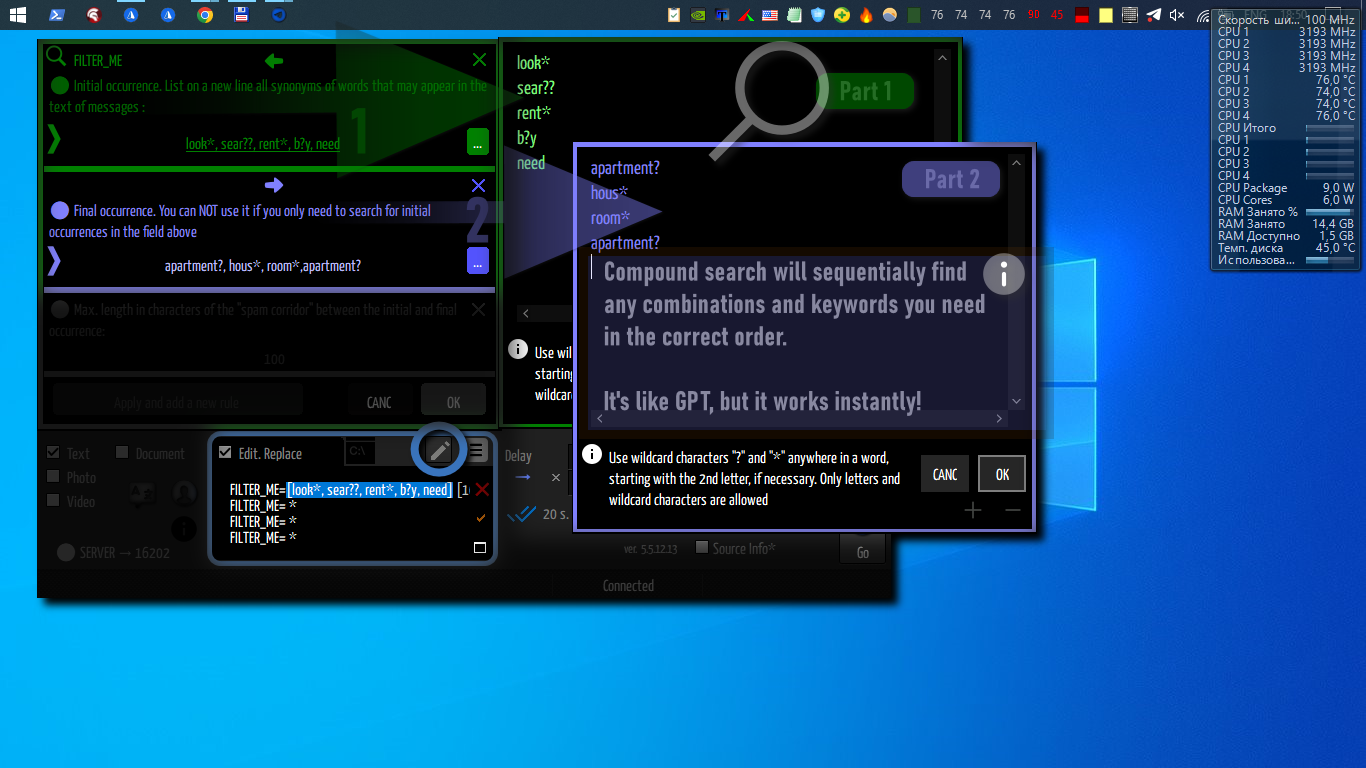This screenshot has width=1366, height=768.
Task: Click the Go button near Source Info
Action: tap(862, 549)
